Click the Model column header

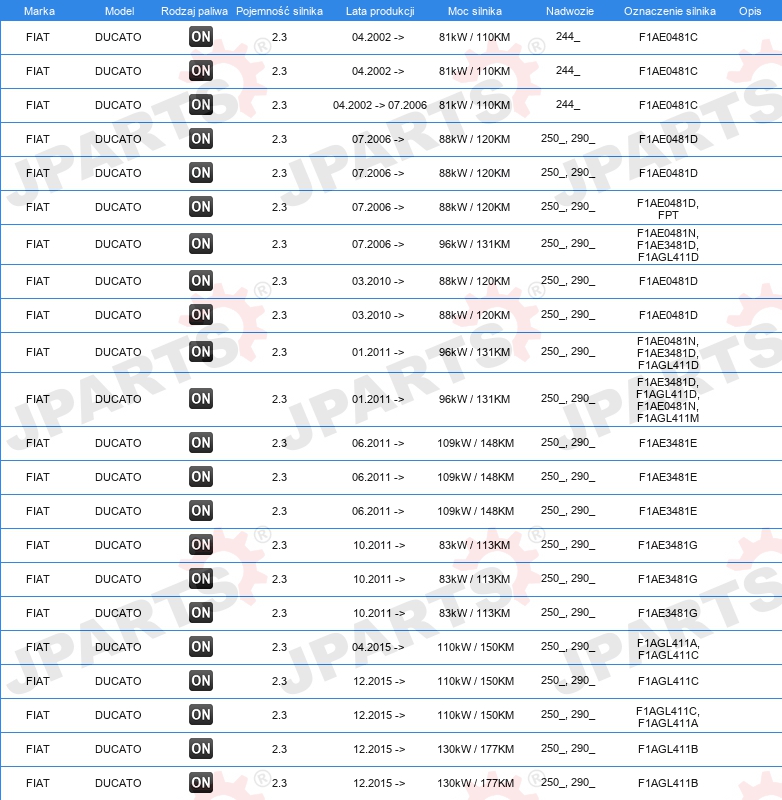[x=119, y=11]
